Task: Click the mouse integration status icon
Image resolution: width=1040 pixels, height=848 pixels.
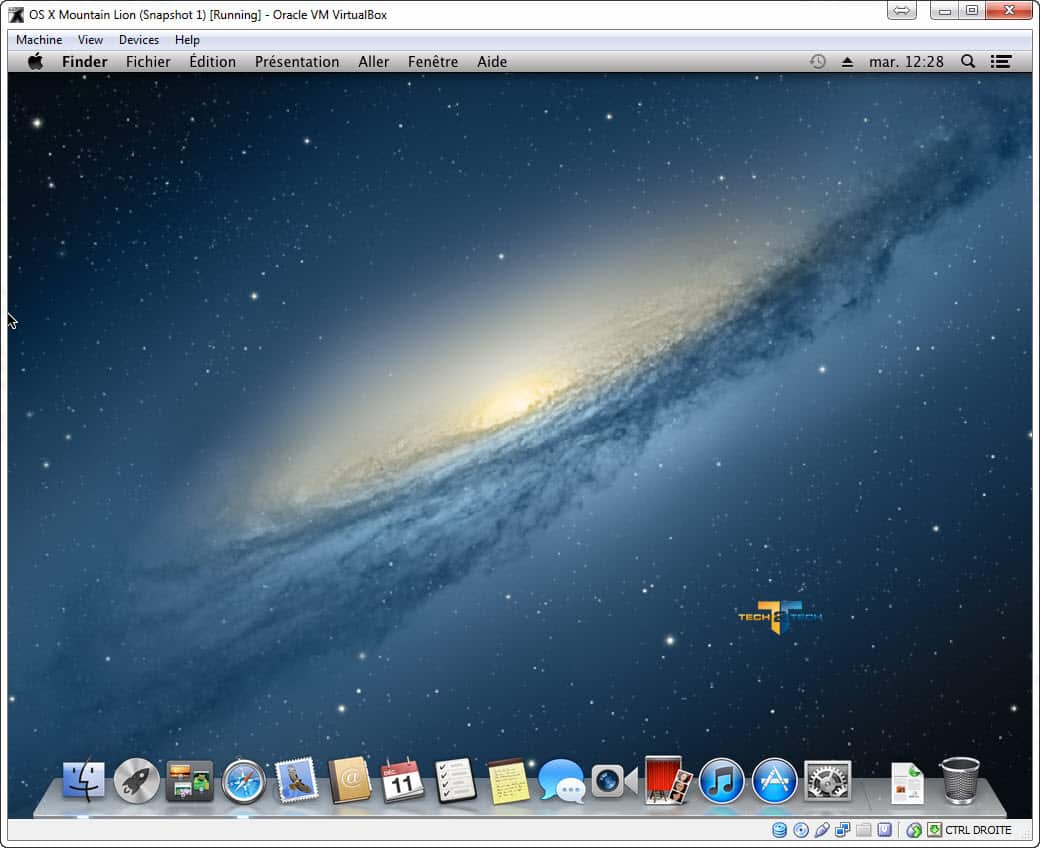Action: [914, 829]
